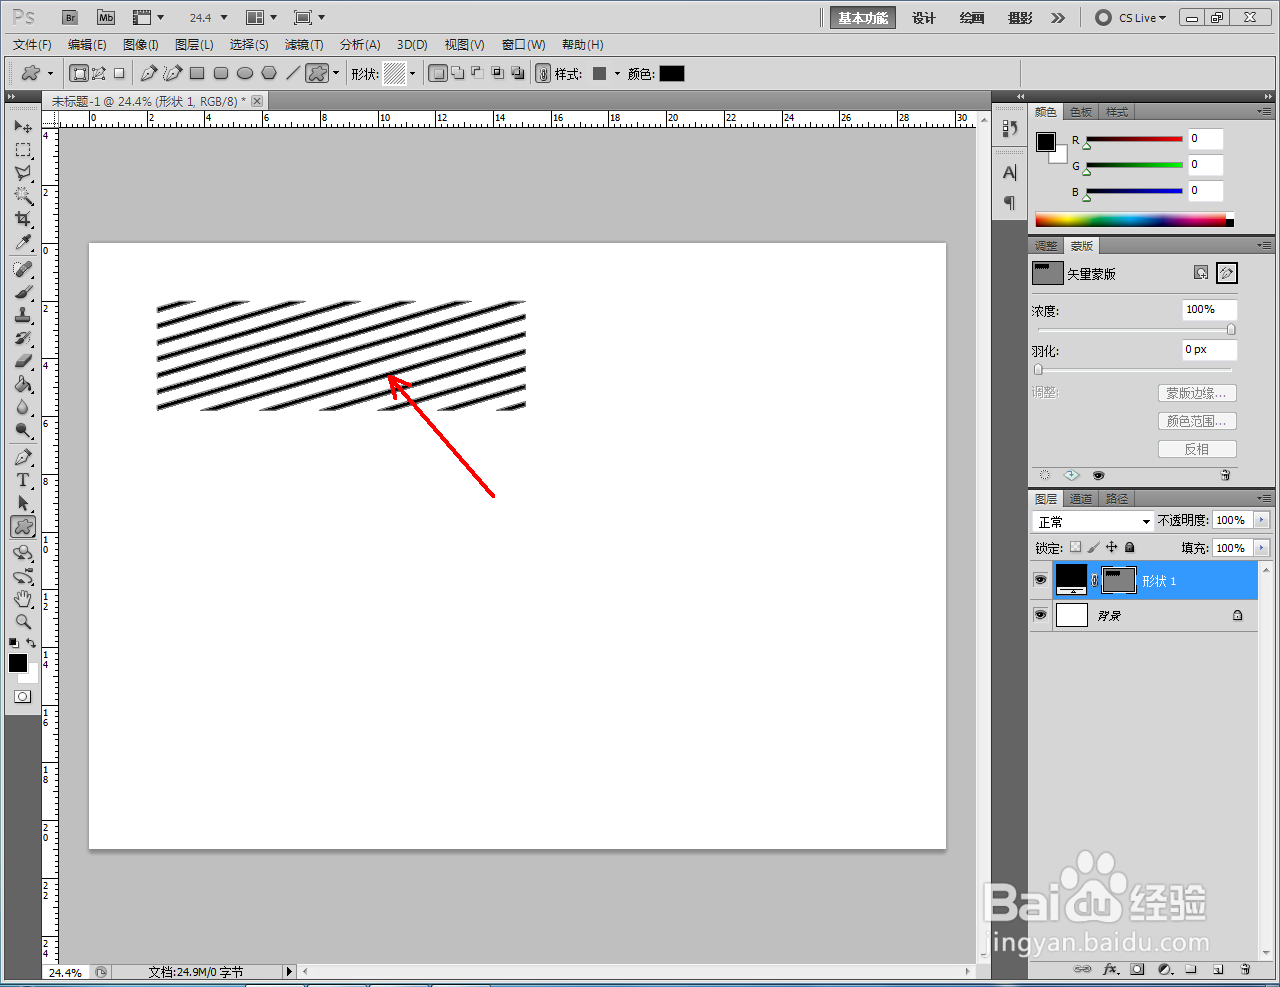
Task: Toggle lock transparent pixels
Action: pyautogui.click(x=1075, y=547)
